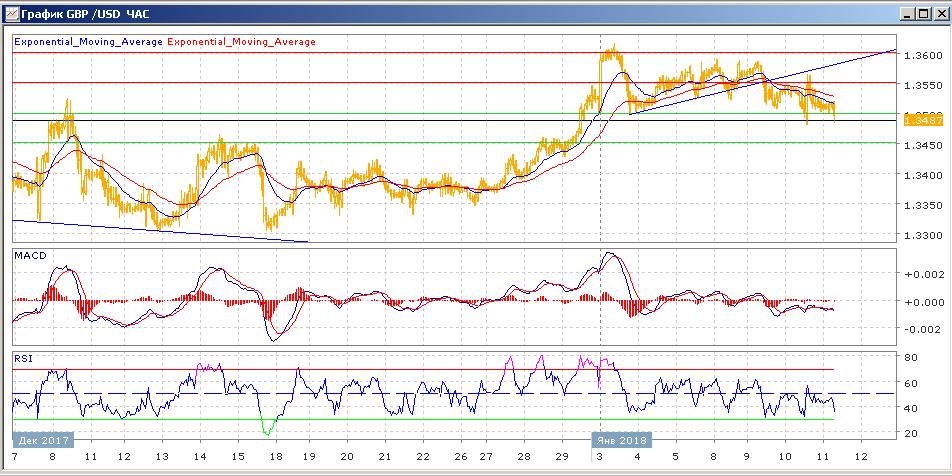This screenshot has width=952, height=476.
Task: Click the RSI 20 axis label
Action: click(910, 434)
